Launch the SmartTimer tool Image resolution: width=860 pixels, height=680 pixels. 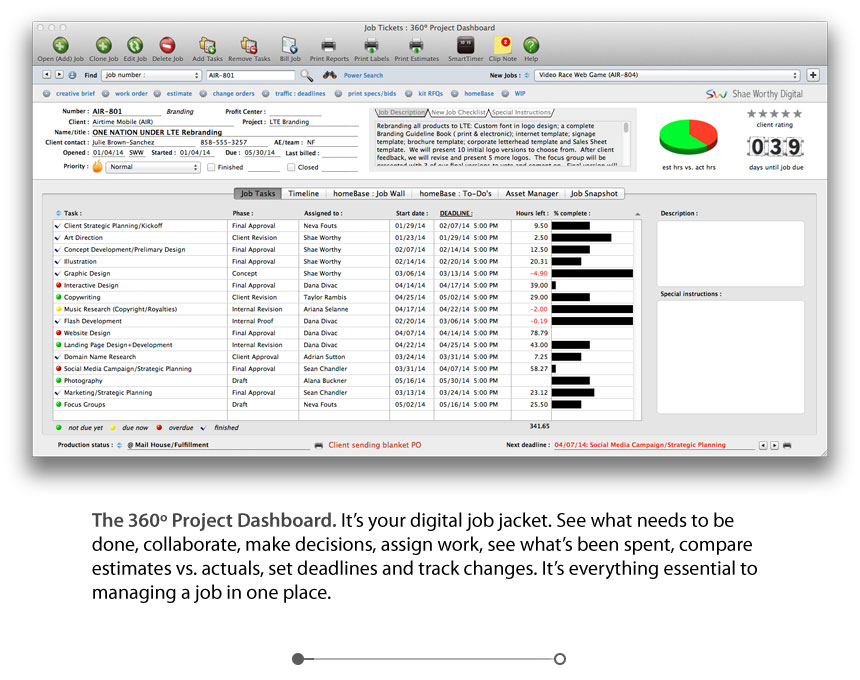[x=465, y=45]
